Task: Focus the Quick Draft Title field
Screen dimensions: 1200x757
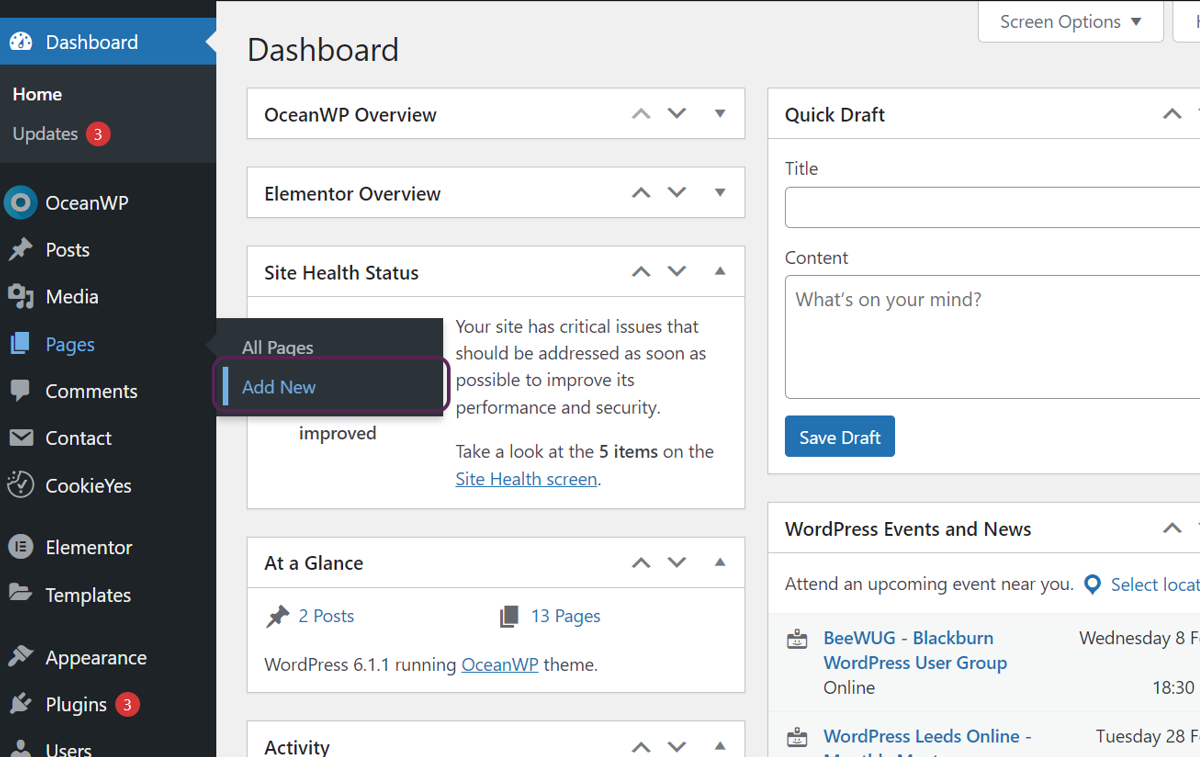Action: click(992, 208)
